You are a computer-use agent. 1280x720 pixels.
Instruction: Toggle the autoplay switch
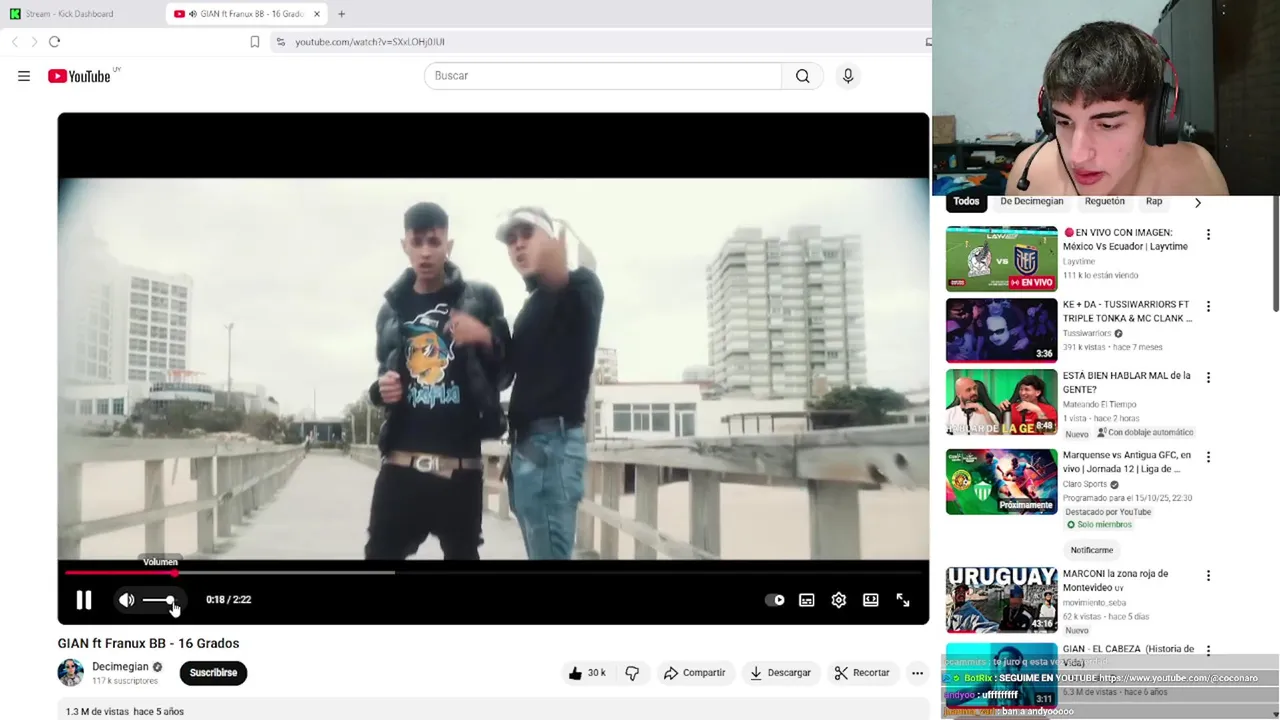tap(775, 600)
